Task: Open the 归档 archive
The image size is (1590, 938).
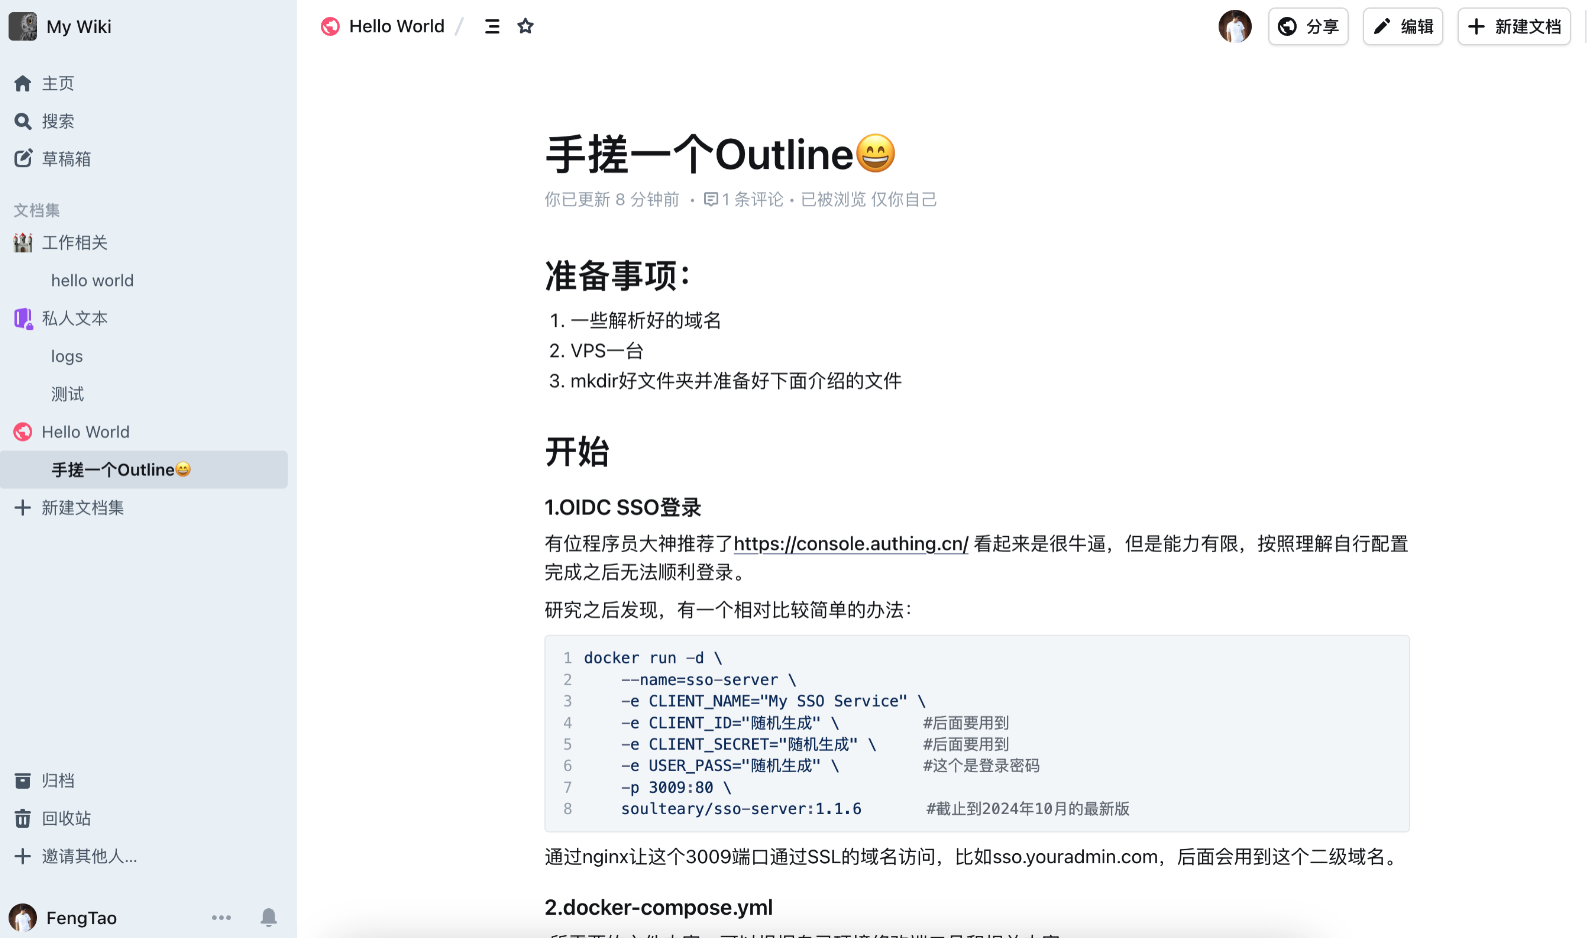Action: tap(57, 780)
